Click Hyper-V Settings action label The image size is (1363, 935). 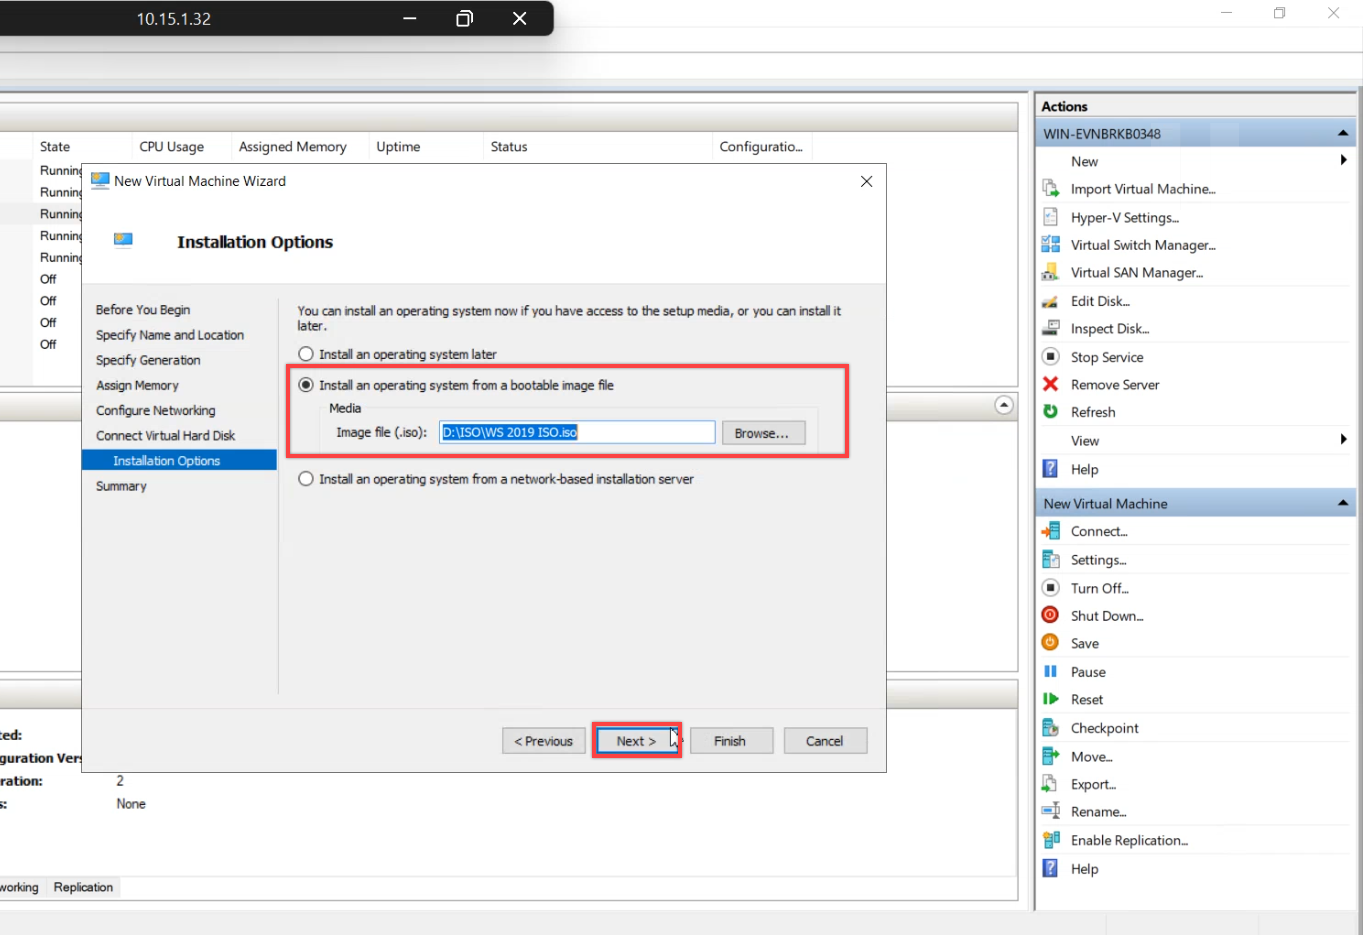[x=1125, y=217]
